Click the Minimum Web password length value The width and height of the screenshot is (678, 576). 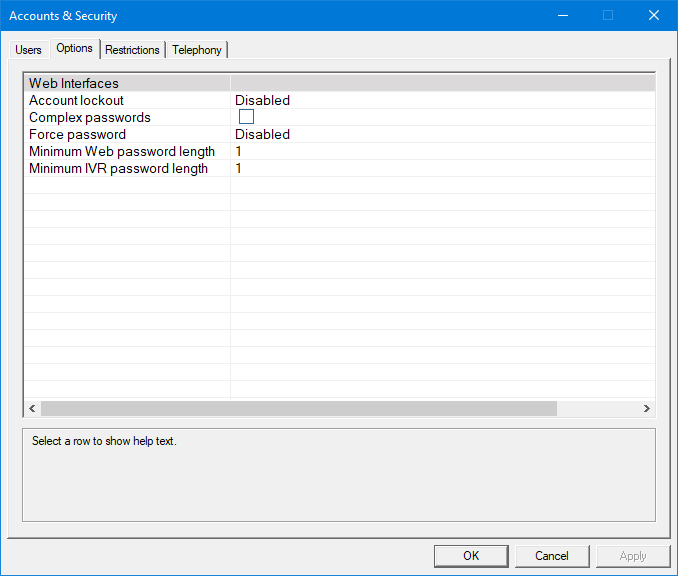[x=239, y=152]
